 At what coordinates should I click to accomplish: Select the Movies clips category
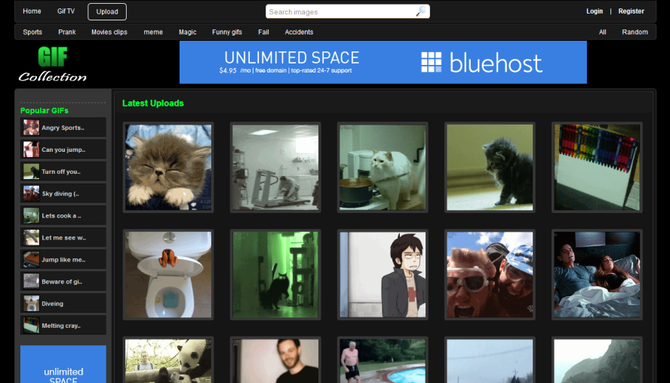coord(109,32)
